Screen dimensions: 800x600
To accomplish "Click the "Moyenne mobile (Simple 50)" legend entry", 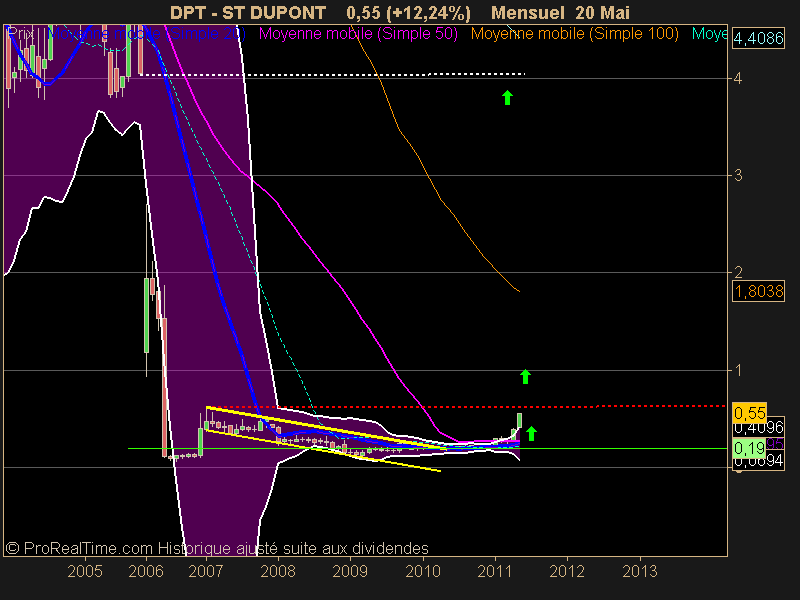I will [x=358, y=34].
